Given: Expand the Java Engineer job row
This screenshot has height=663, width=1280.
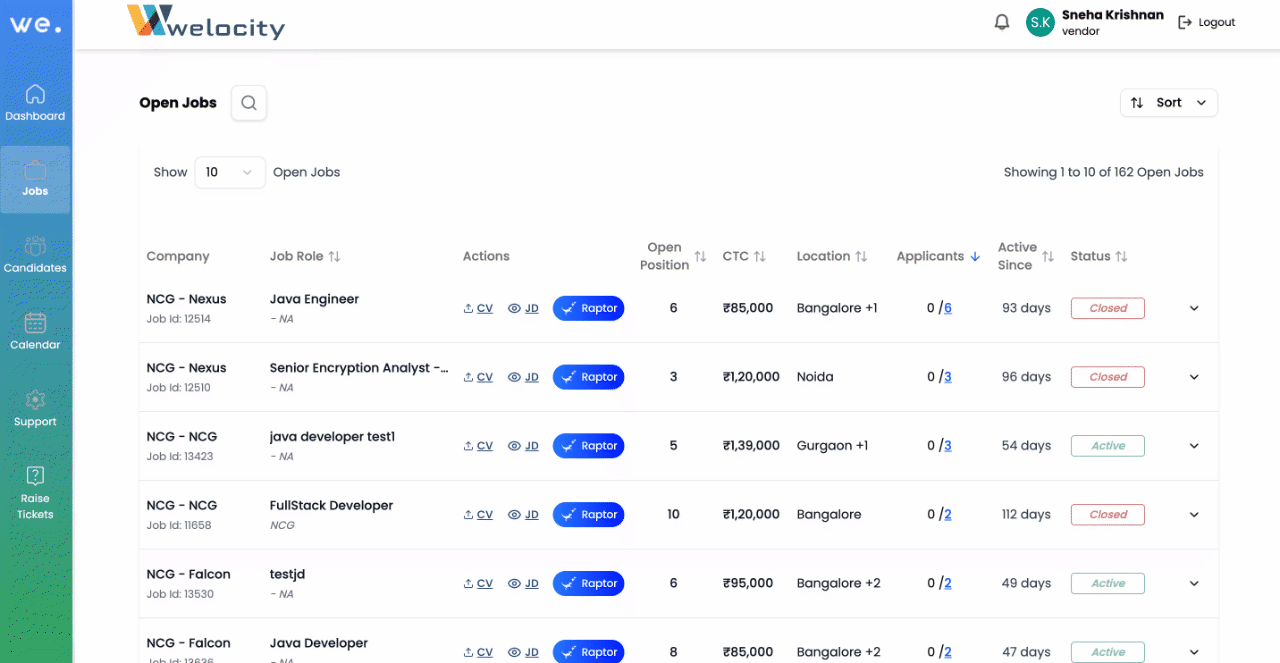Looking at the screenshot, I should click(x=1194, y=308).
